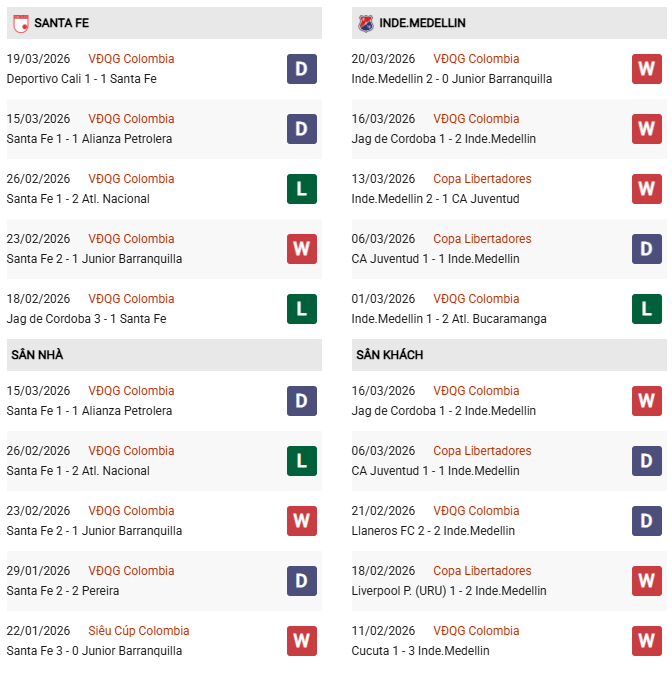The height and width of the screenshot is (677, 672).
Task: Click win badge for Inde.Medellin 2-0 Junior Barranquilla
Action: (x=646, y=69)
